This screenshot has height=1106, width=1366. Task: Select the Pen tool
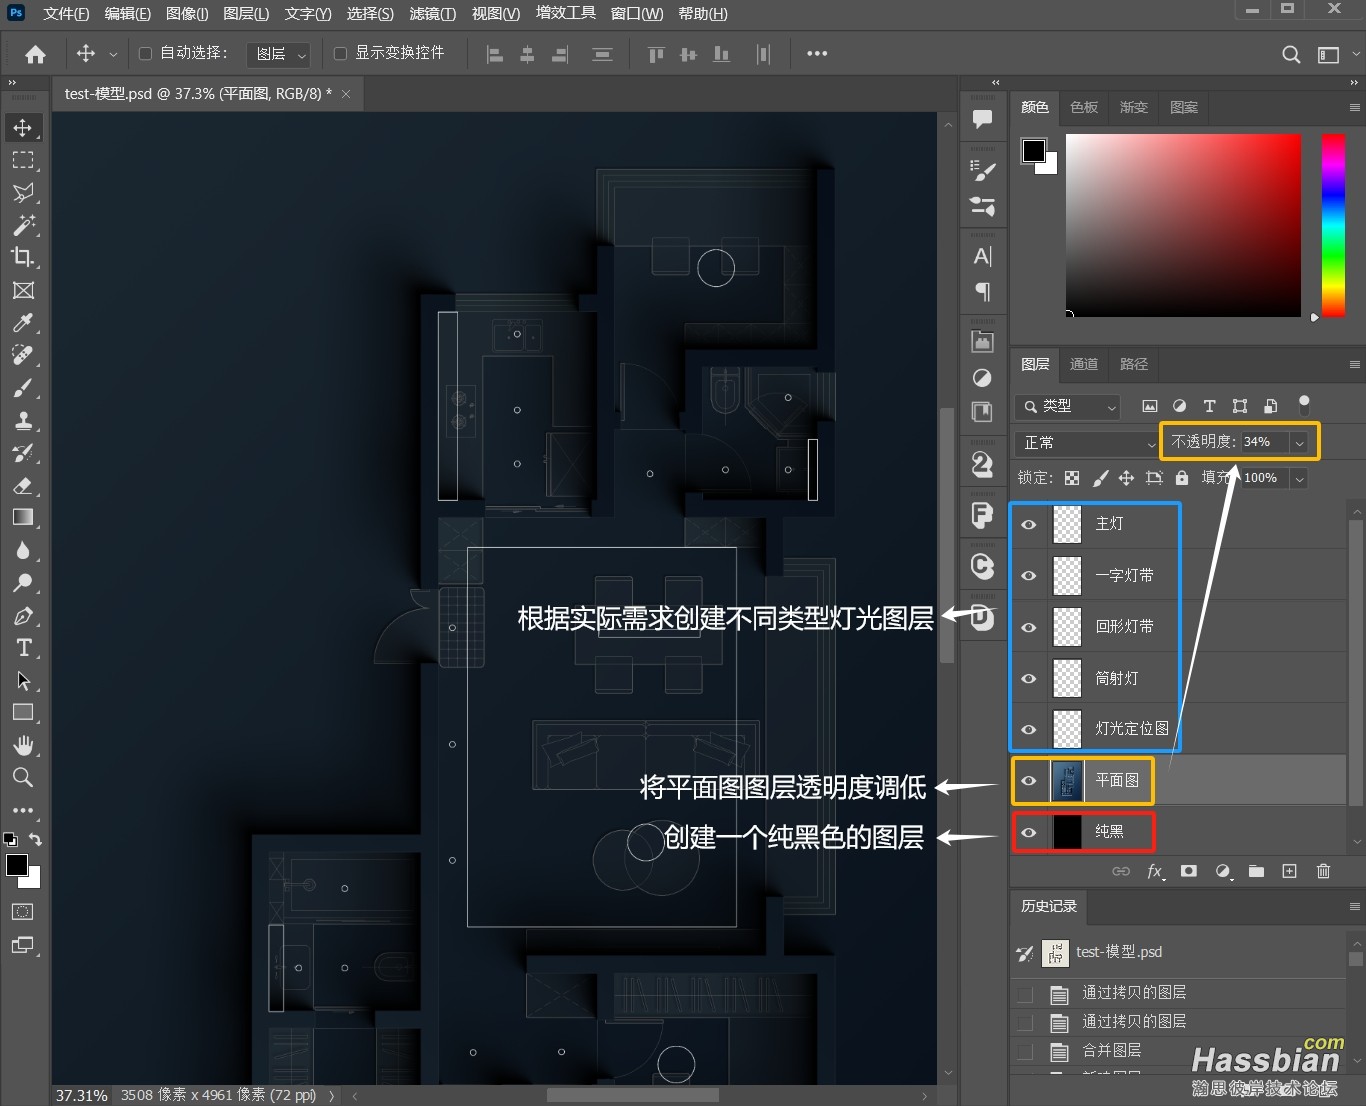point(23,615)
